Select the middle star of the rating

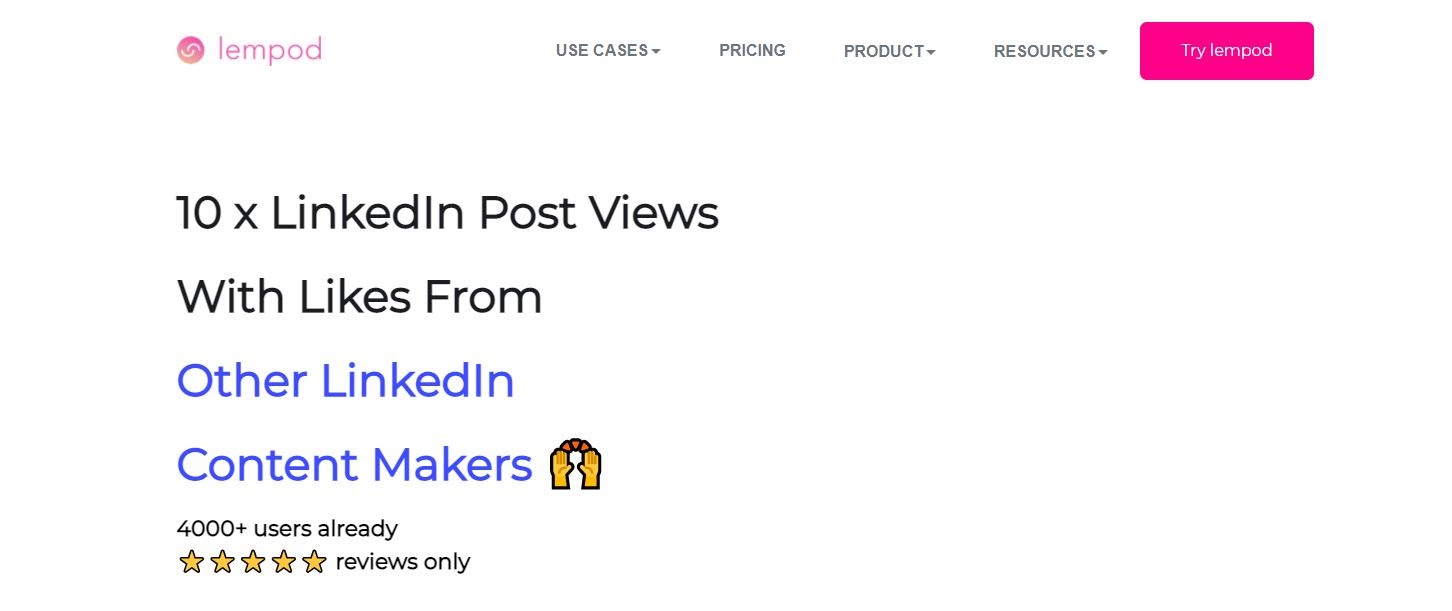tap(253, 562)
